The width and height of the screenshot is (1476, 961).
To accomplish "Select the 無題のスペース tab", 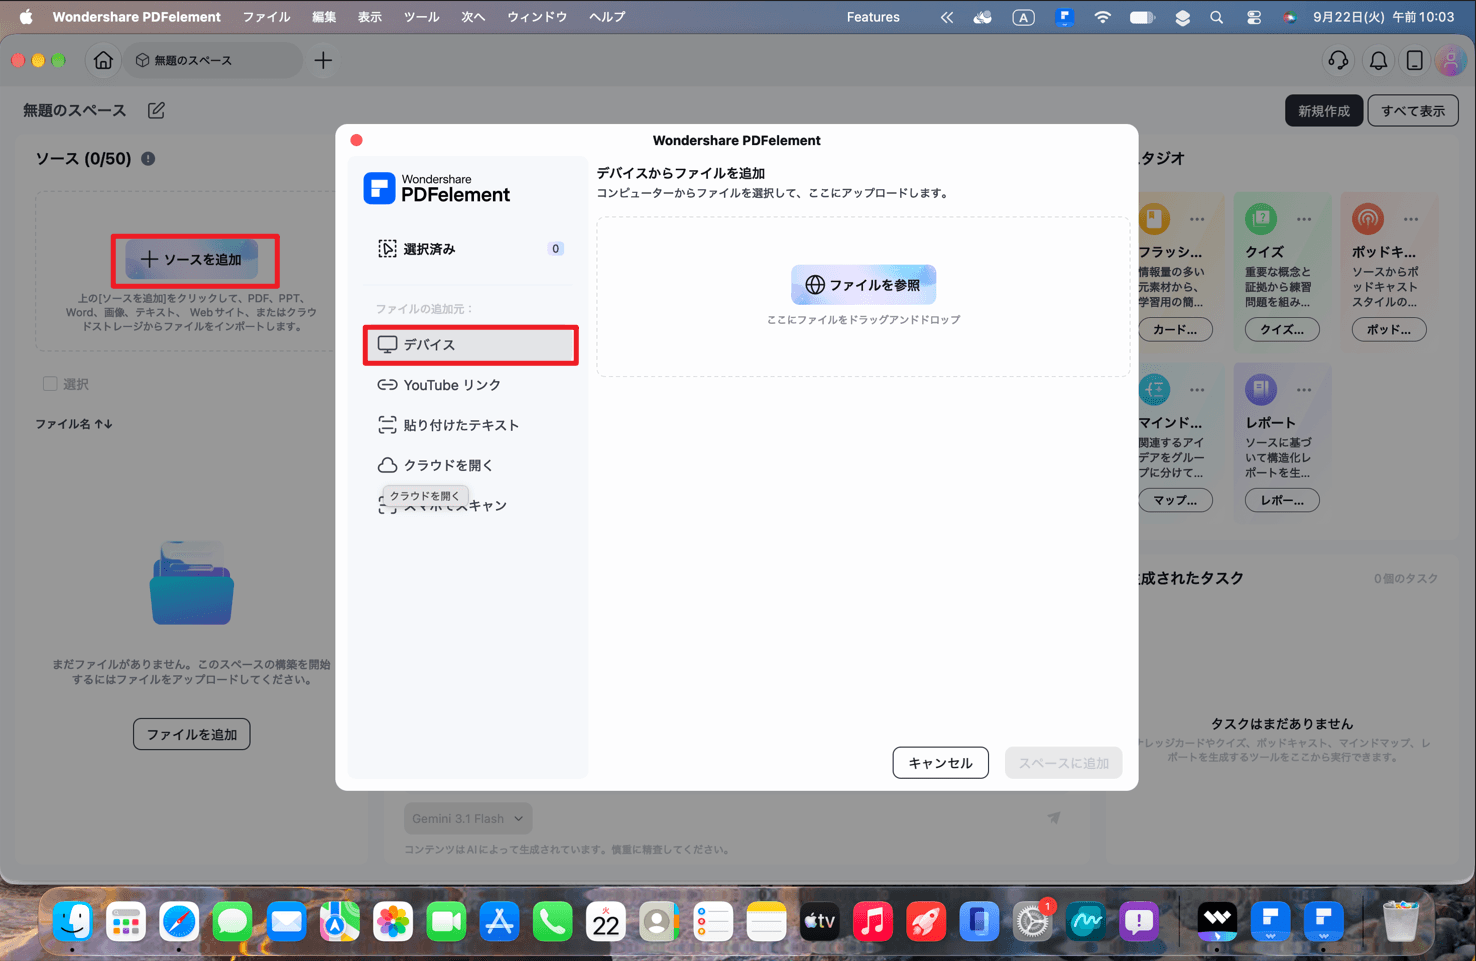I will [x=213, y=60].
